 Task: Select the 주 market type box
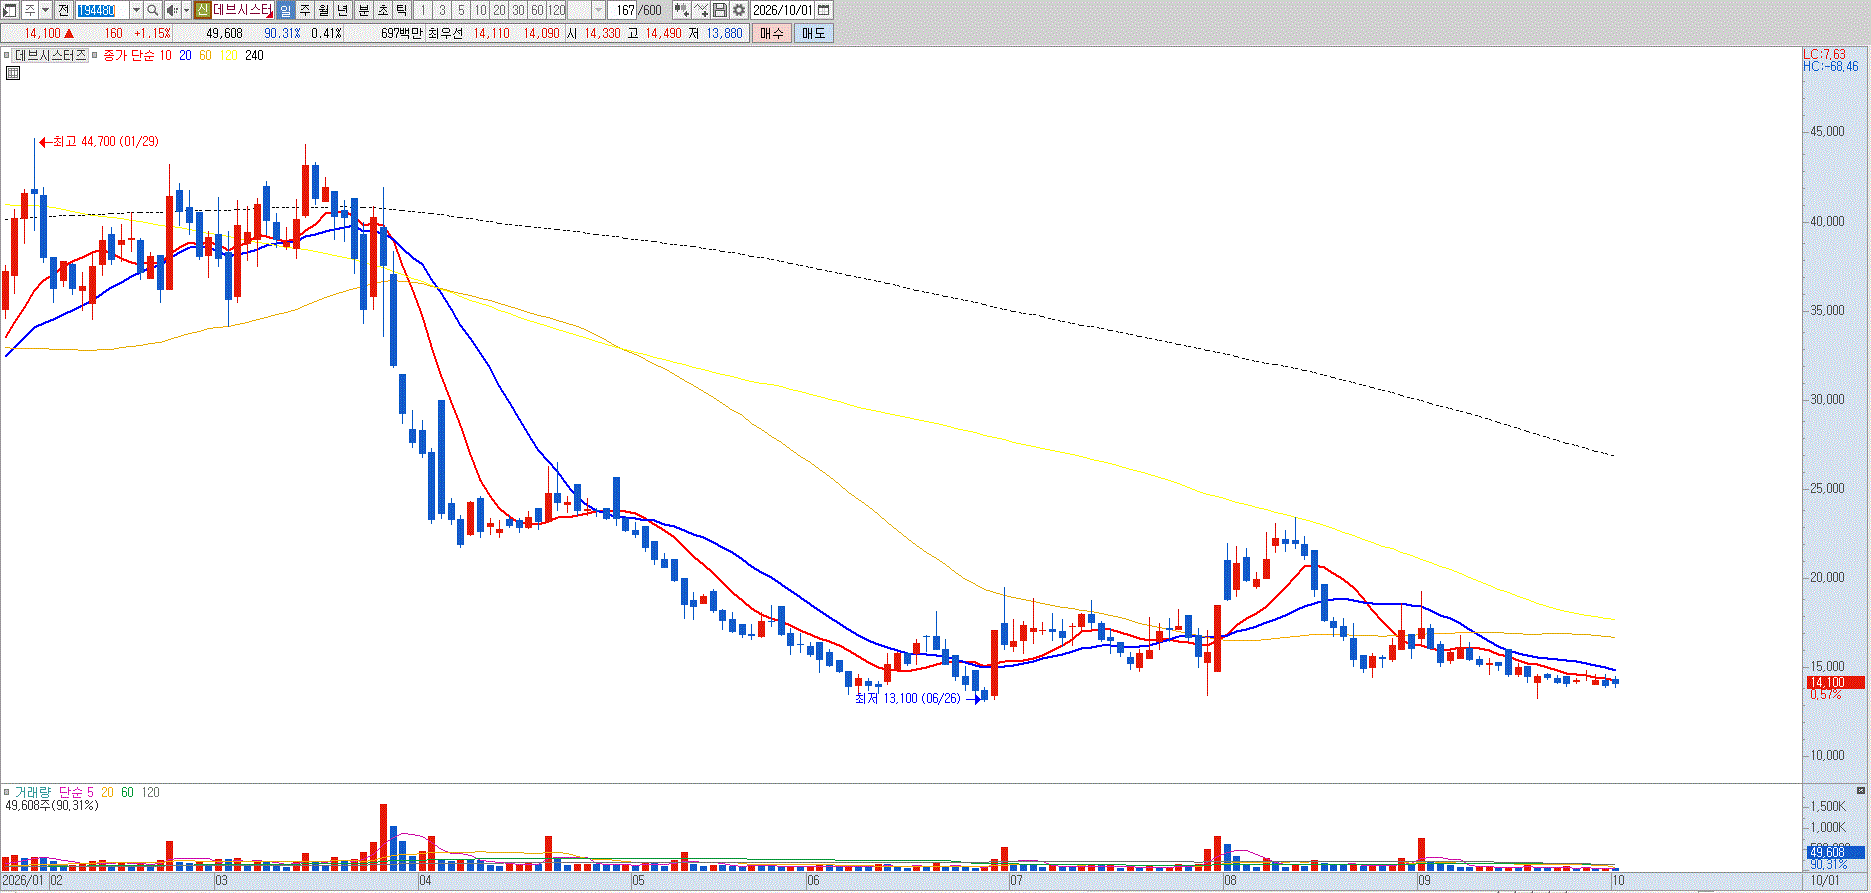29,10
